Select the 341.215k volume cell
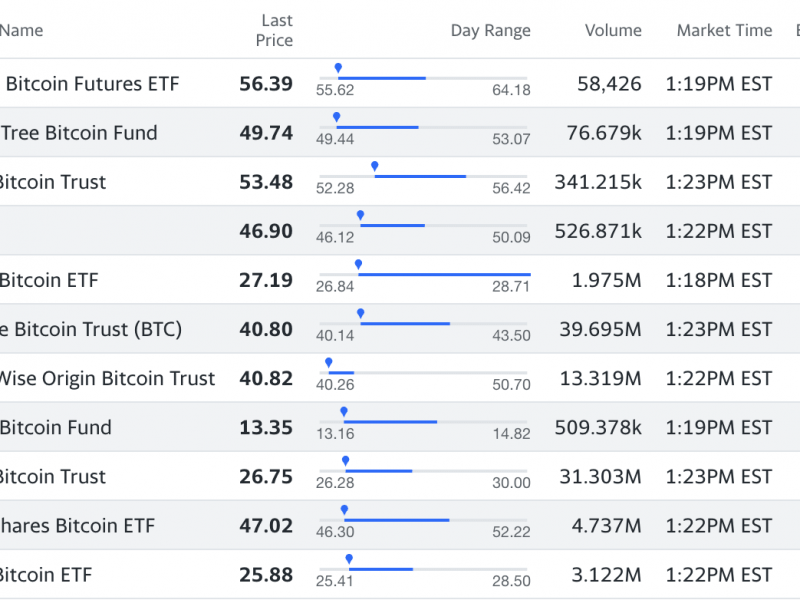800x600 pixels. tap(598, 182)
